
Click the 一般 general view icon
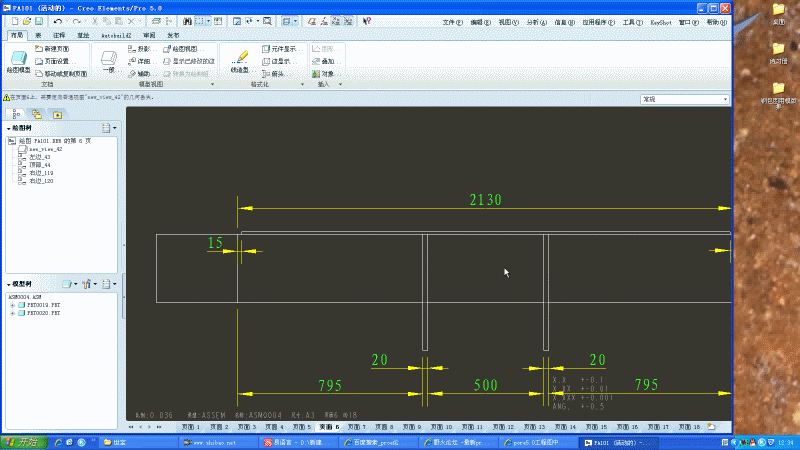click(x=108, y=61)
